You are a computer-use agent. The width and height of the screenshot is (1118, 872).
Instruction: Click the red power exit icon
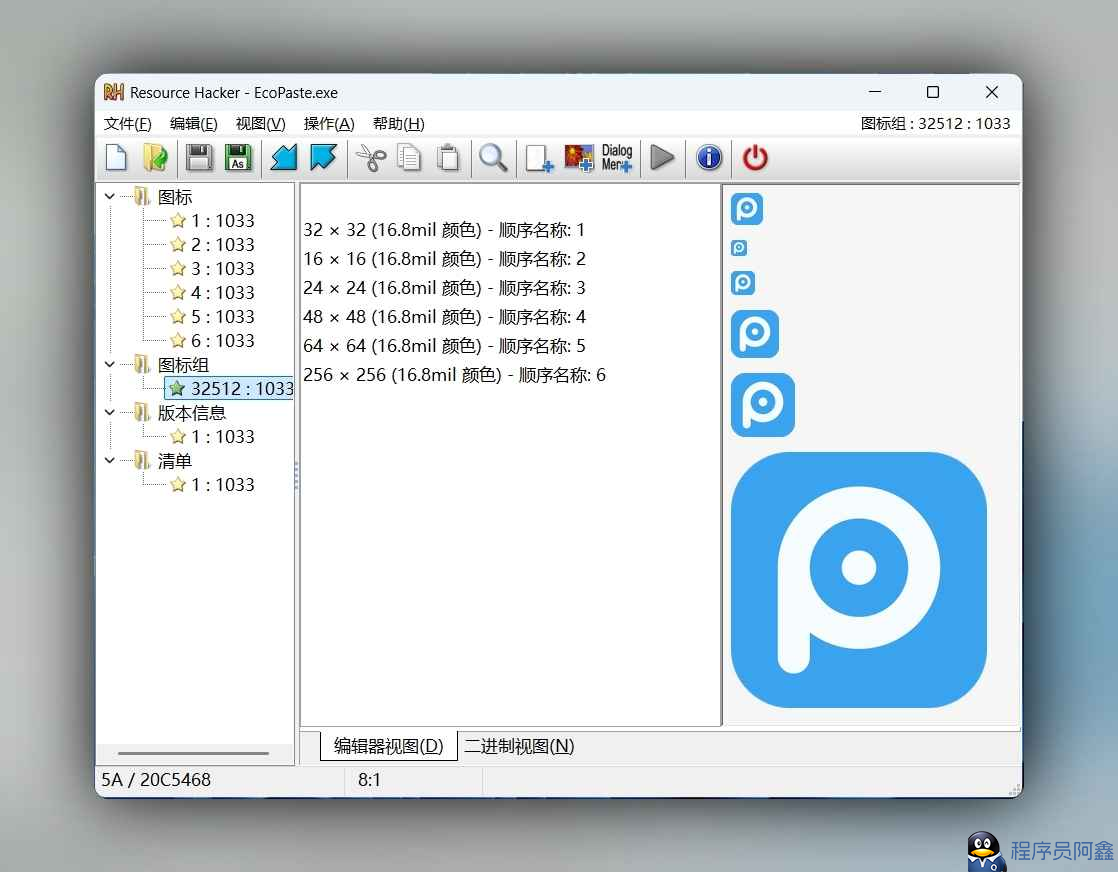[755, 158]
